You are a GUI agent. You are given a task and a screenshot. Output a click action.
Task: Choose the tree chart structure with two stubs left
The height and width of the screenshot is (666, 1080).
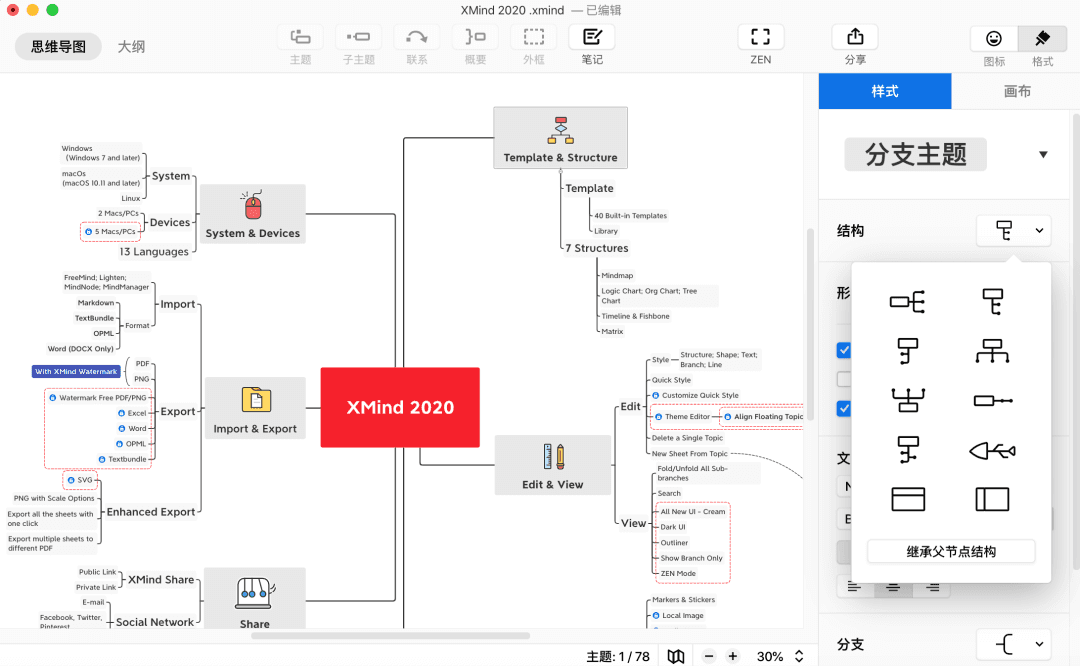[907, 351]
